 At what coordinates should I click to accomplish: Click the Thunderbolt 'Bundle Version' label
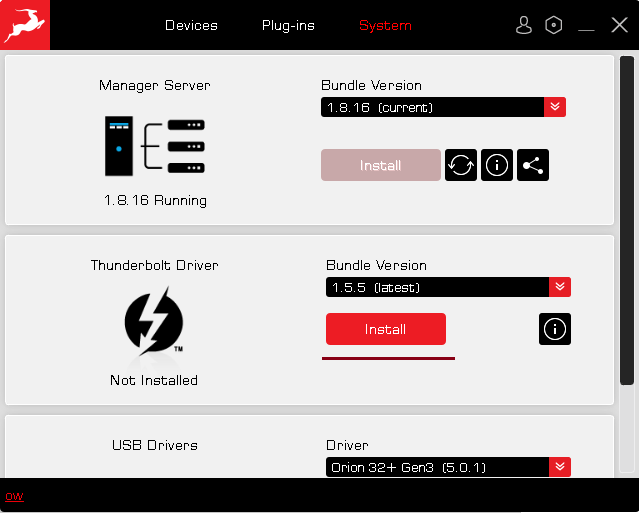point(376,265)
